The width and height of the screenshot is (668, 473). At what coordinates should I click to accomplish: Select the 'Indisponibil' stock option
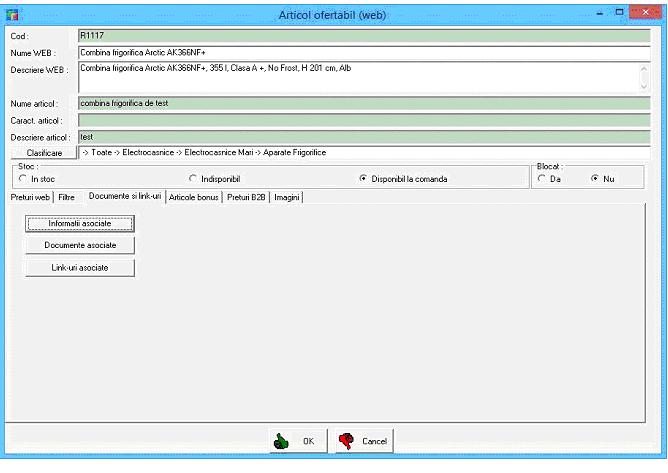click(x=192, y=178)
